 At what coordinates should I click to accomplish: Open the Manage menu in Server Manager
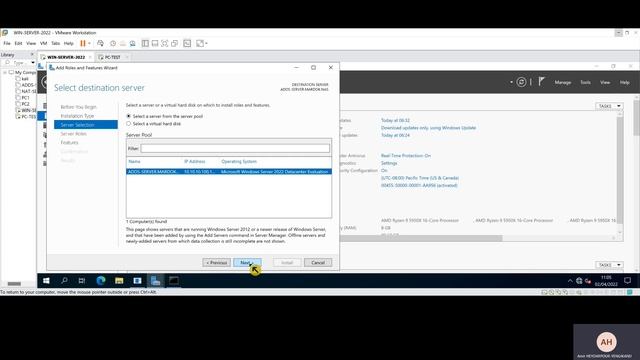pos(562,82)
